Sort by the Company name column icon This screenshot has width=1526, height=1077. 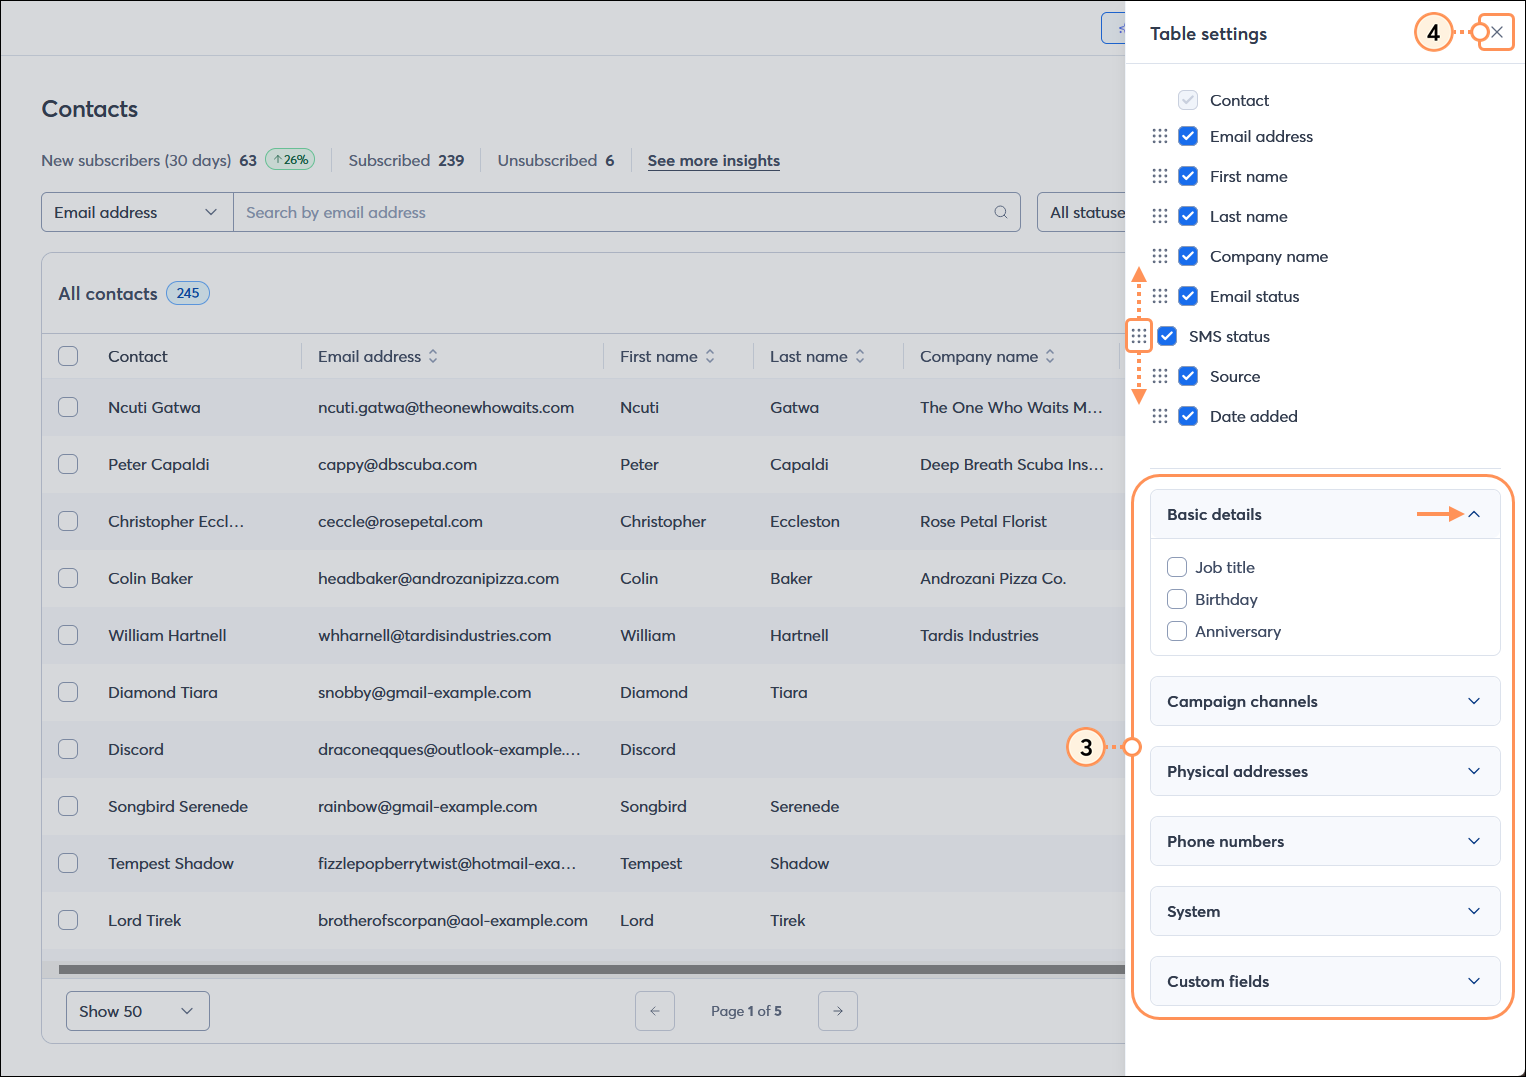coord(1049,356)
